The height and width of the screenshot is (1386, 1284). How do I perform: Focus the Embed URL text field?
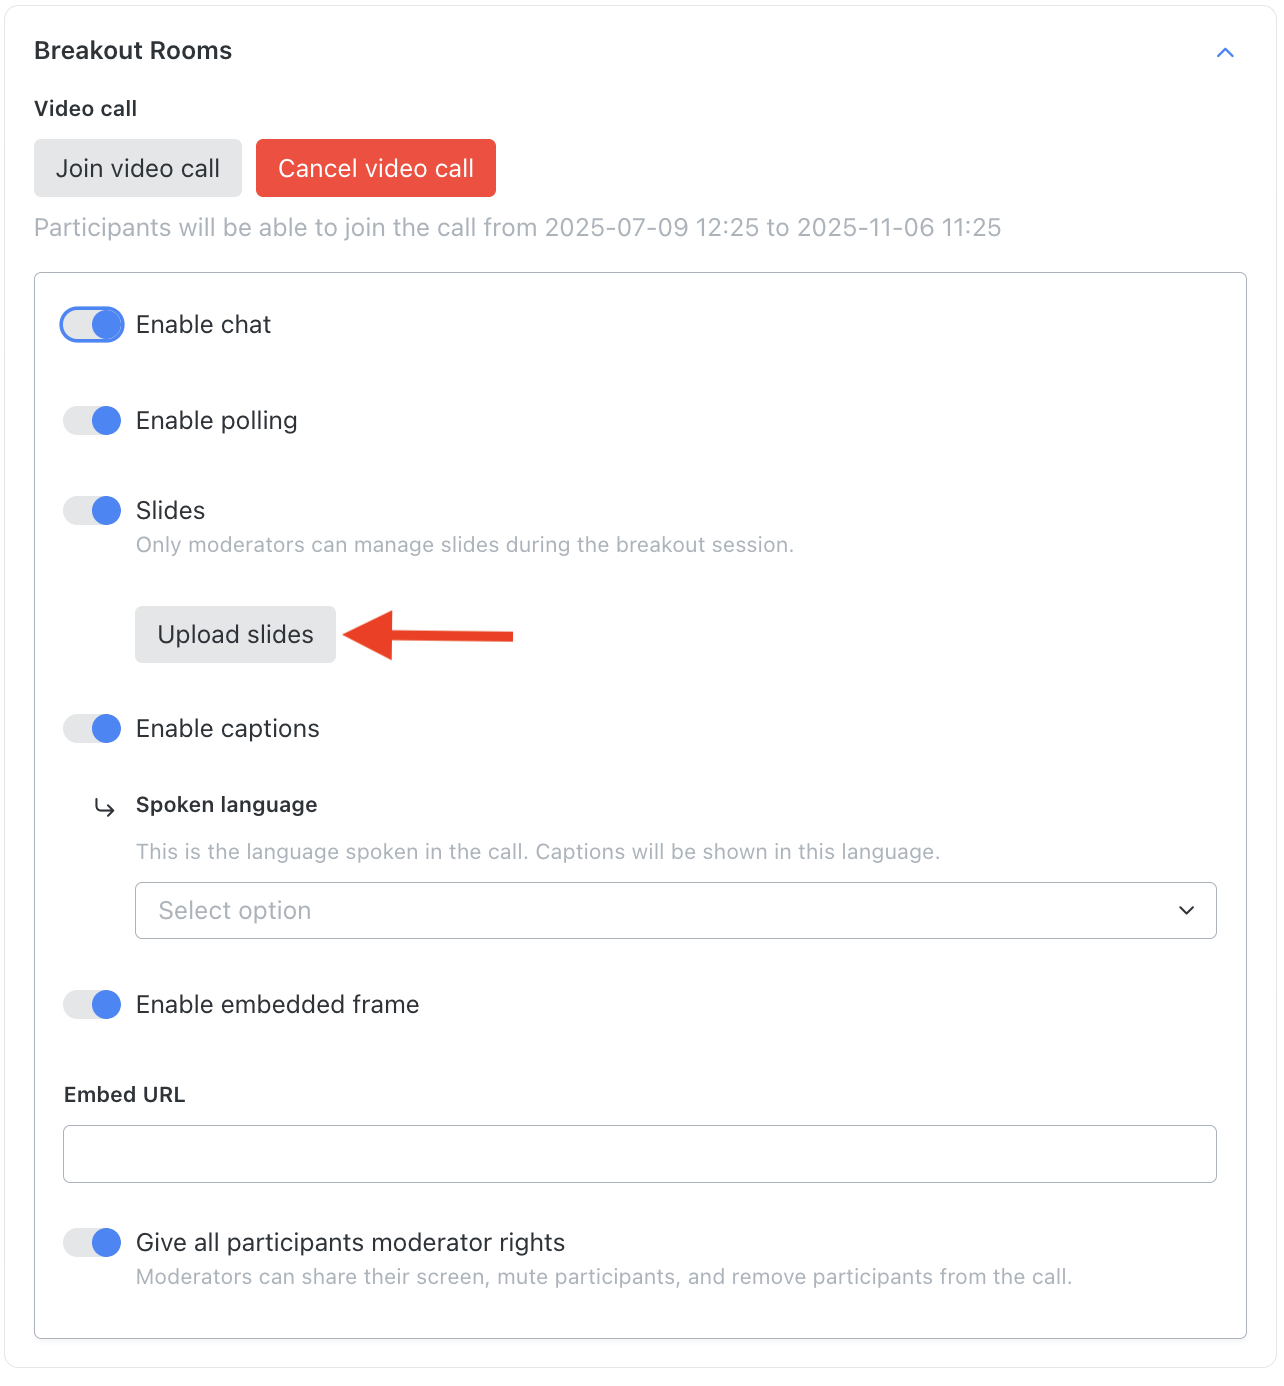coord(640,1154)
